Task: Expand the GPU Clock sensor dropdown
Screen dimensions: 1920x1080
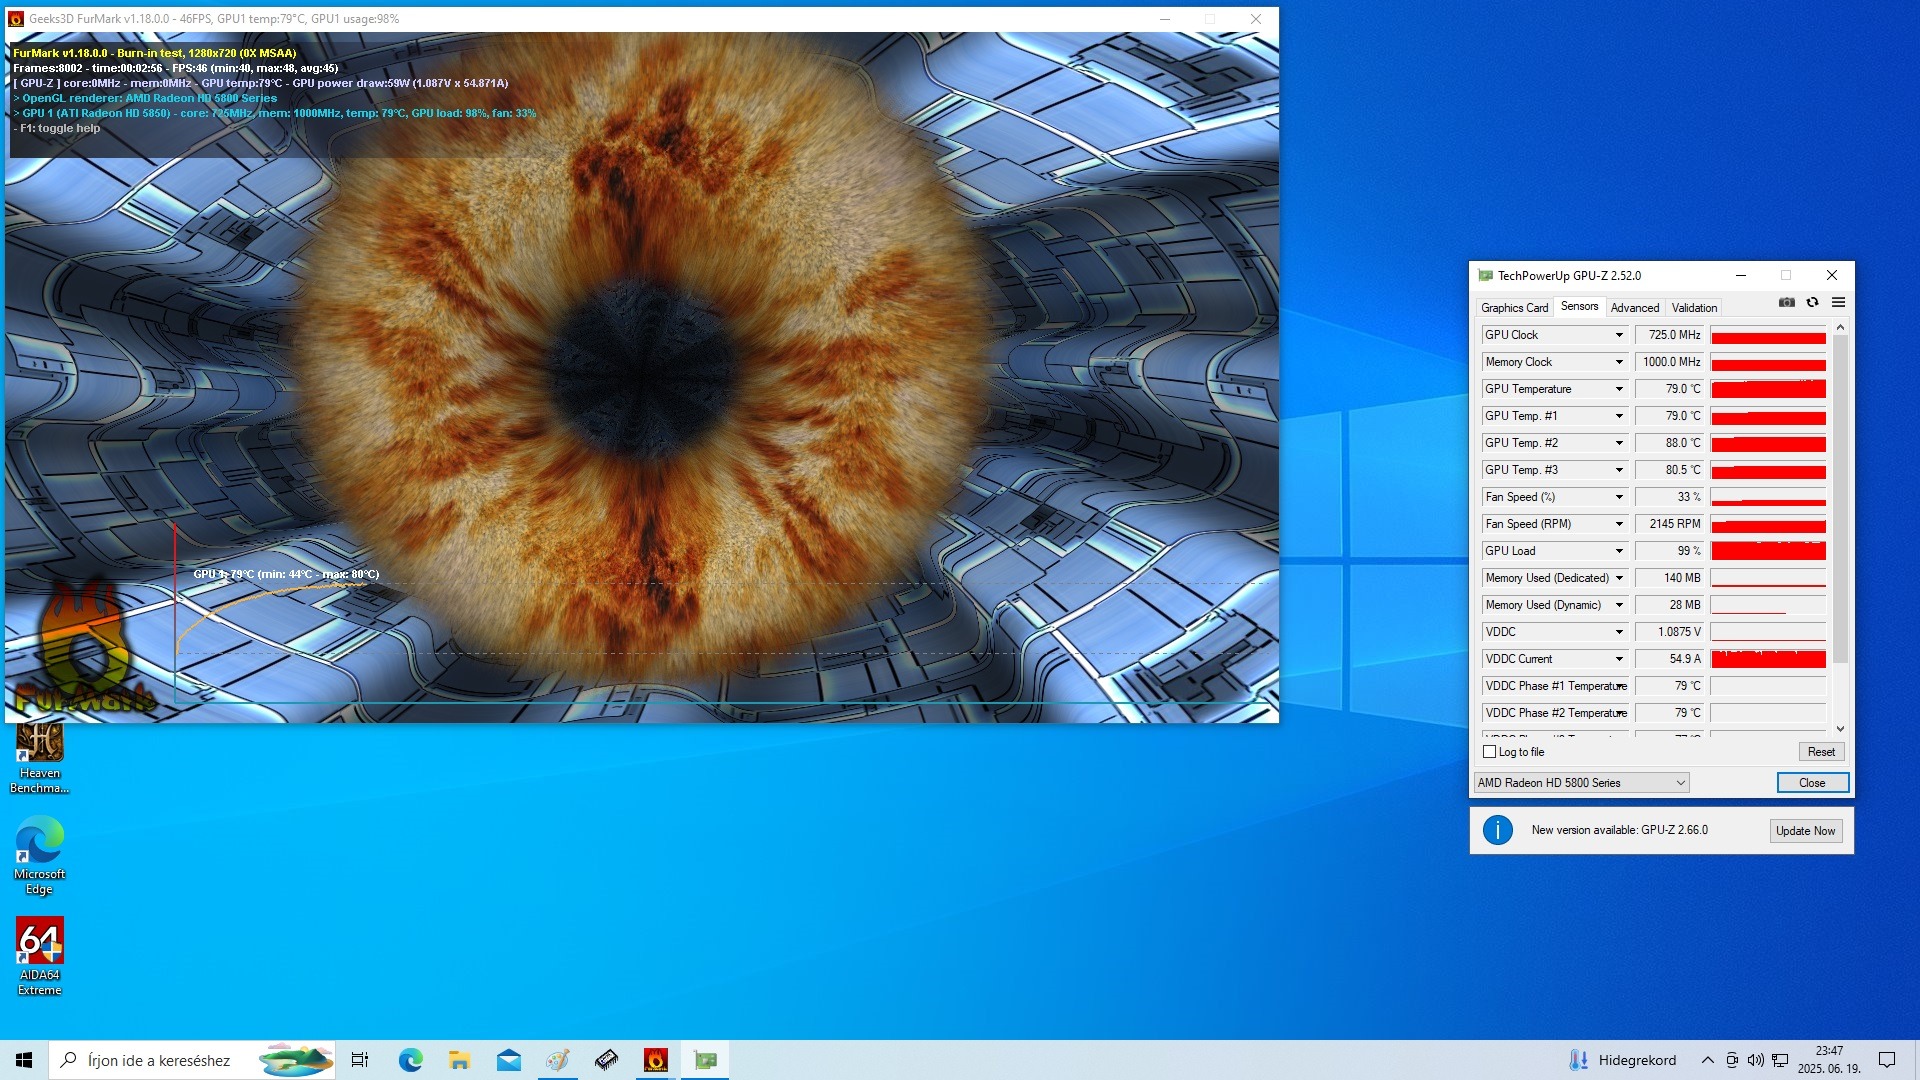Action: click(1619, 335)
